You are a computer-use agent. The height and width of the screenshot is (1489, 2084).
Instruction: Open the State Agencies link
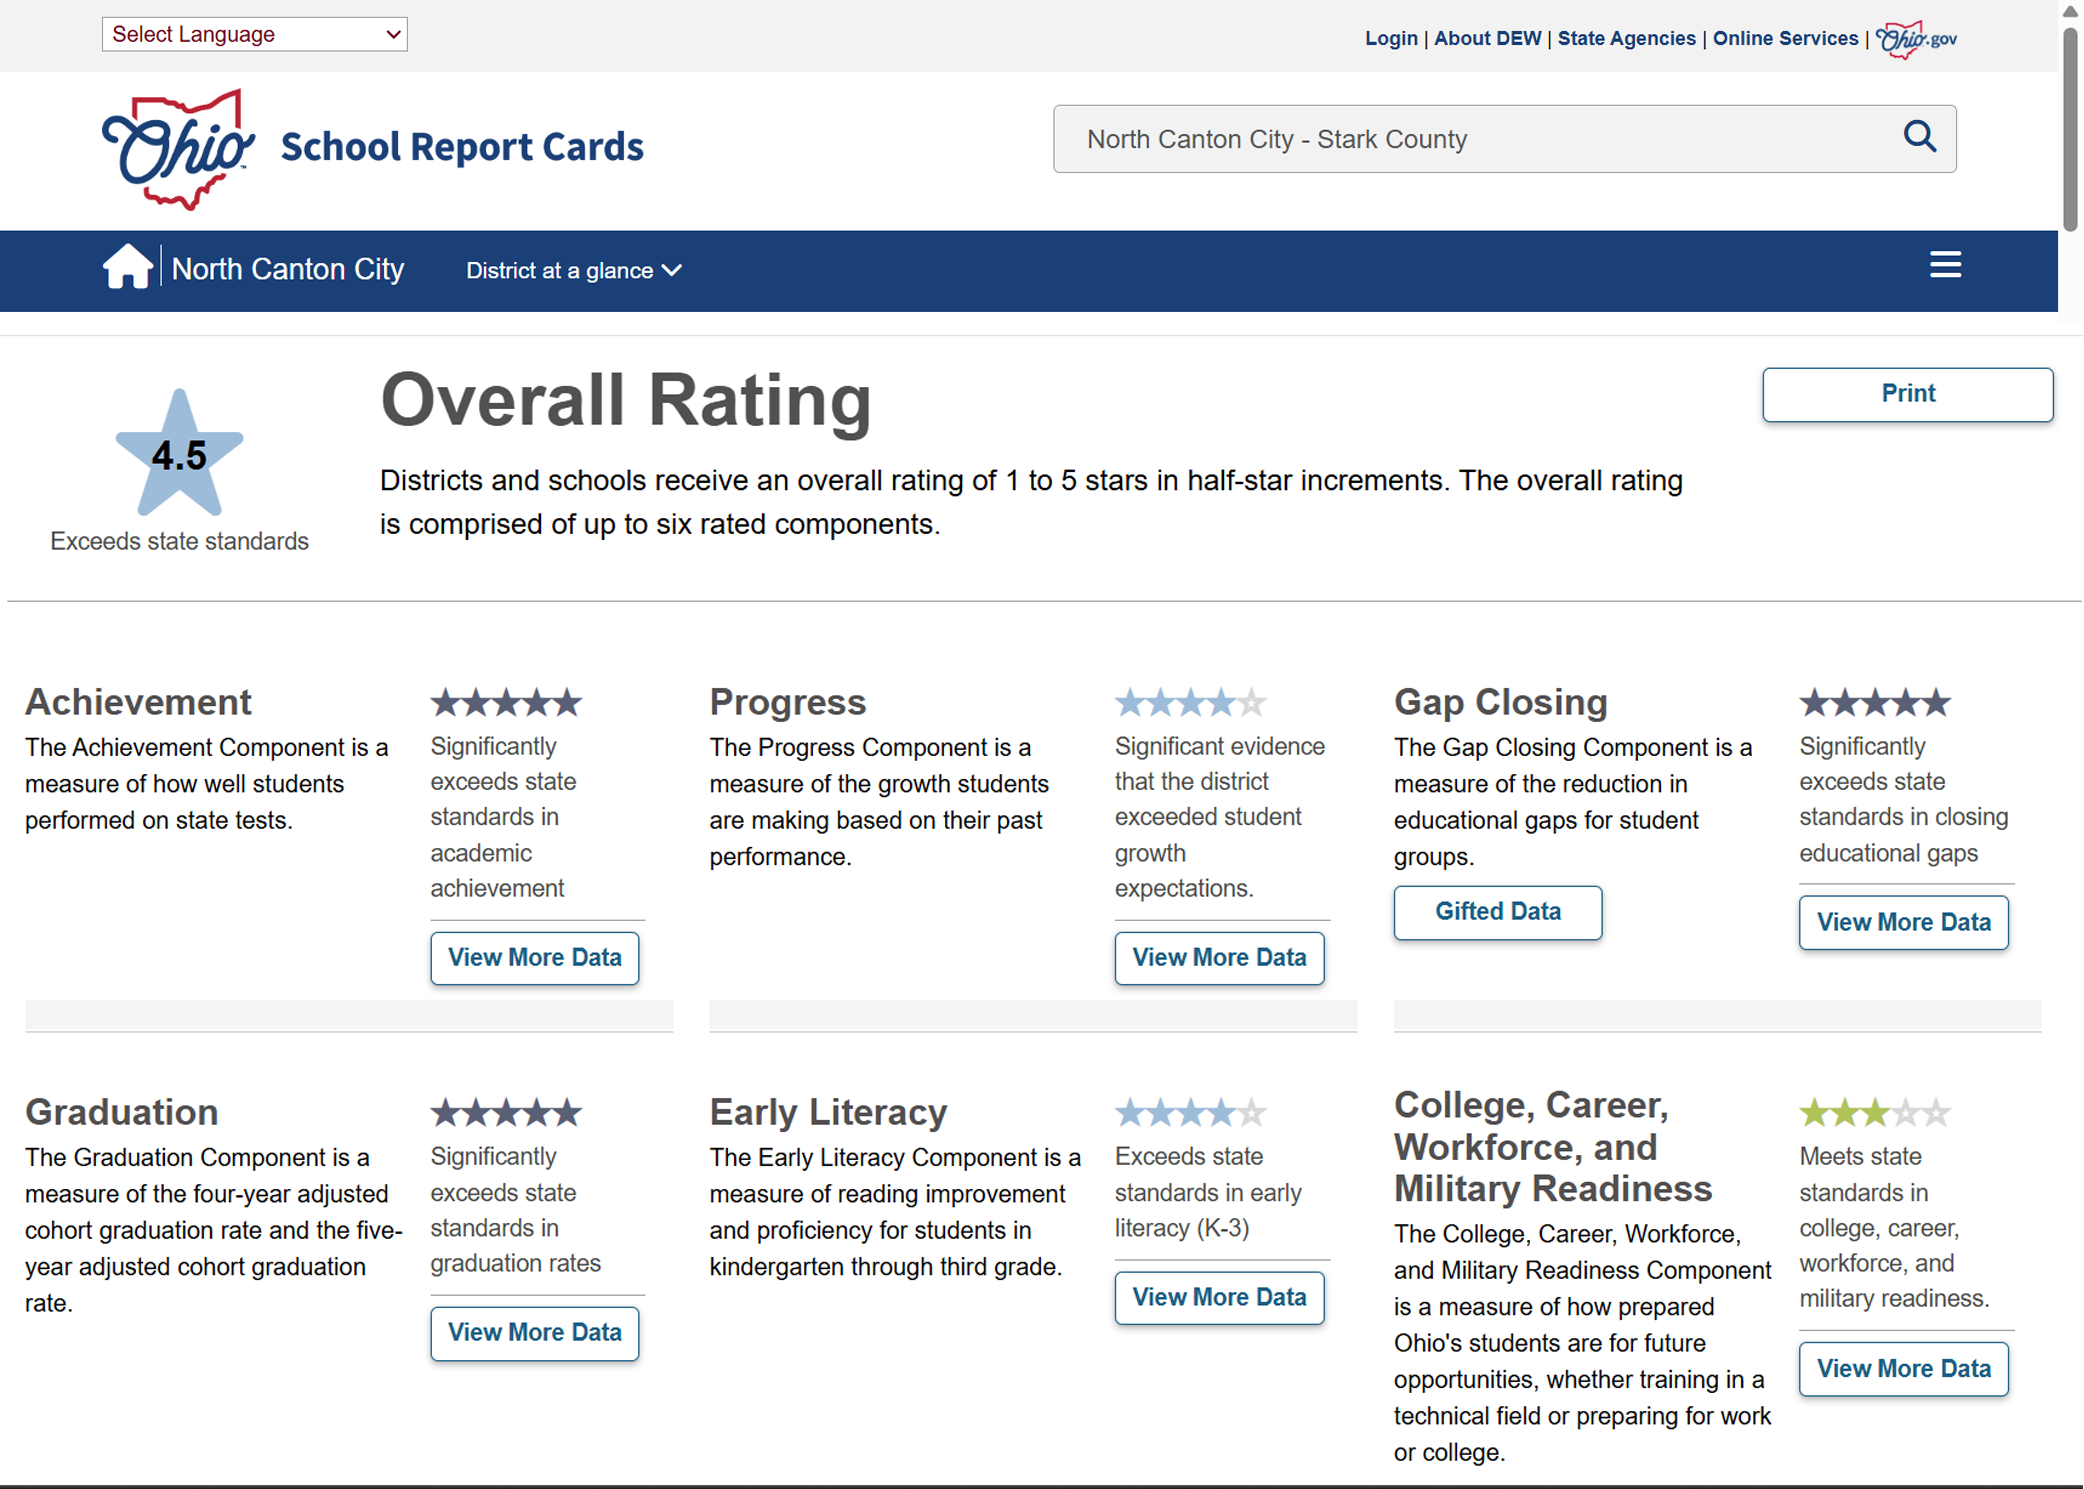pyautogui.click(x=1626, y=39)
